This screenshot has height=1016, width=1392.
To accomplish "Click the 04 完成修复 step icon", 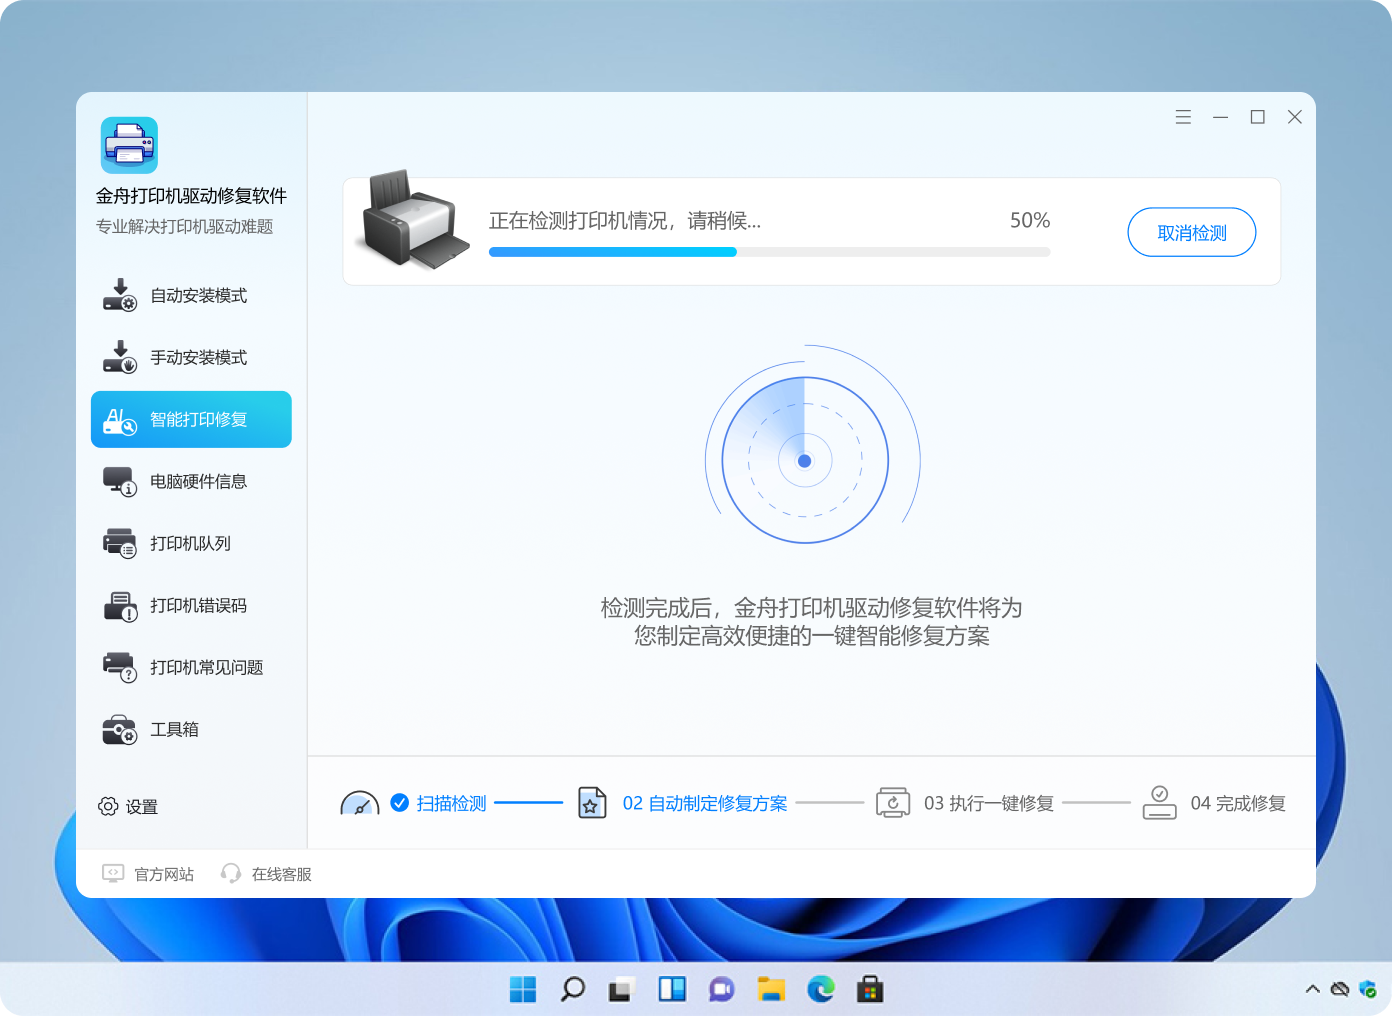I will 1159,802.
